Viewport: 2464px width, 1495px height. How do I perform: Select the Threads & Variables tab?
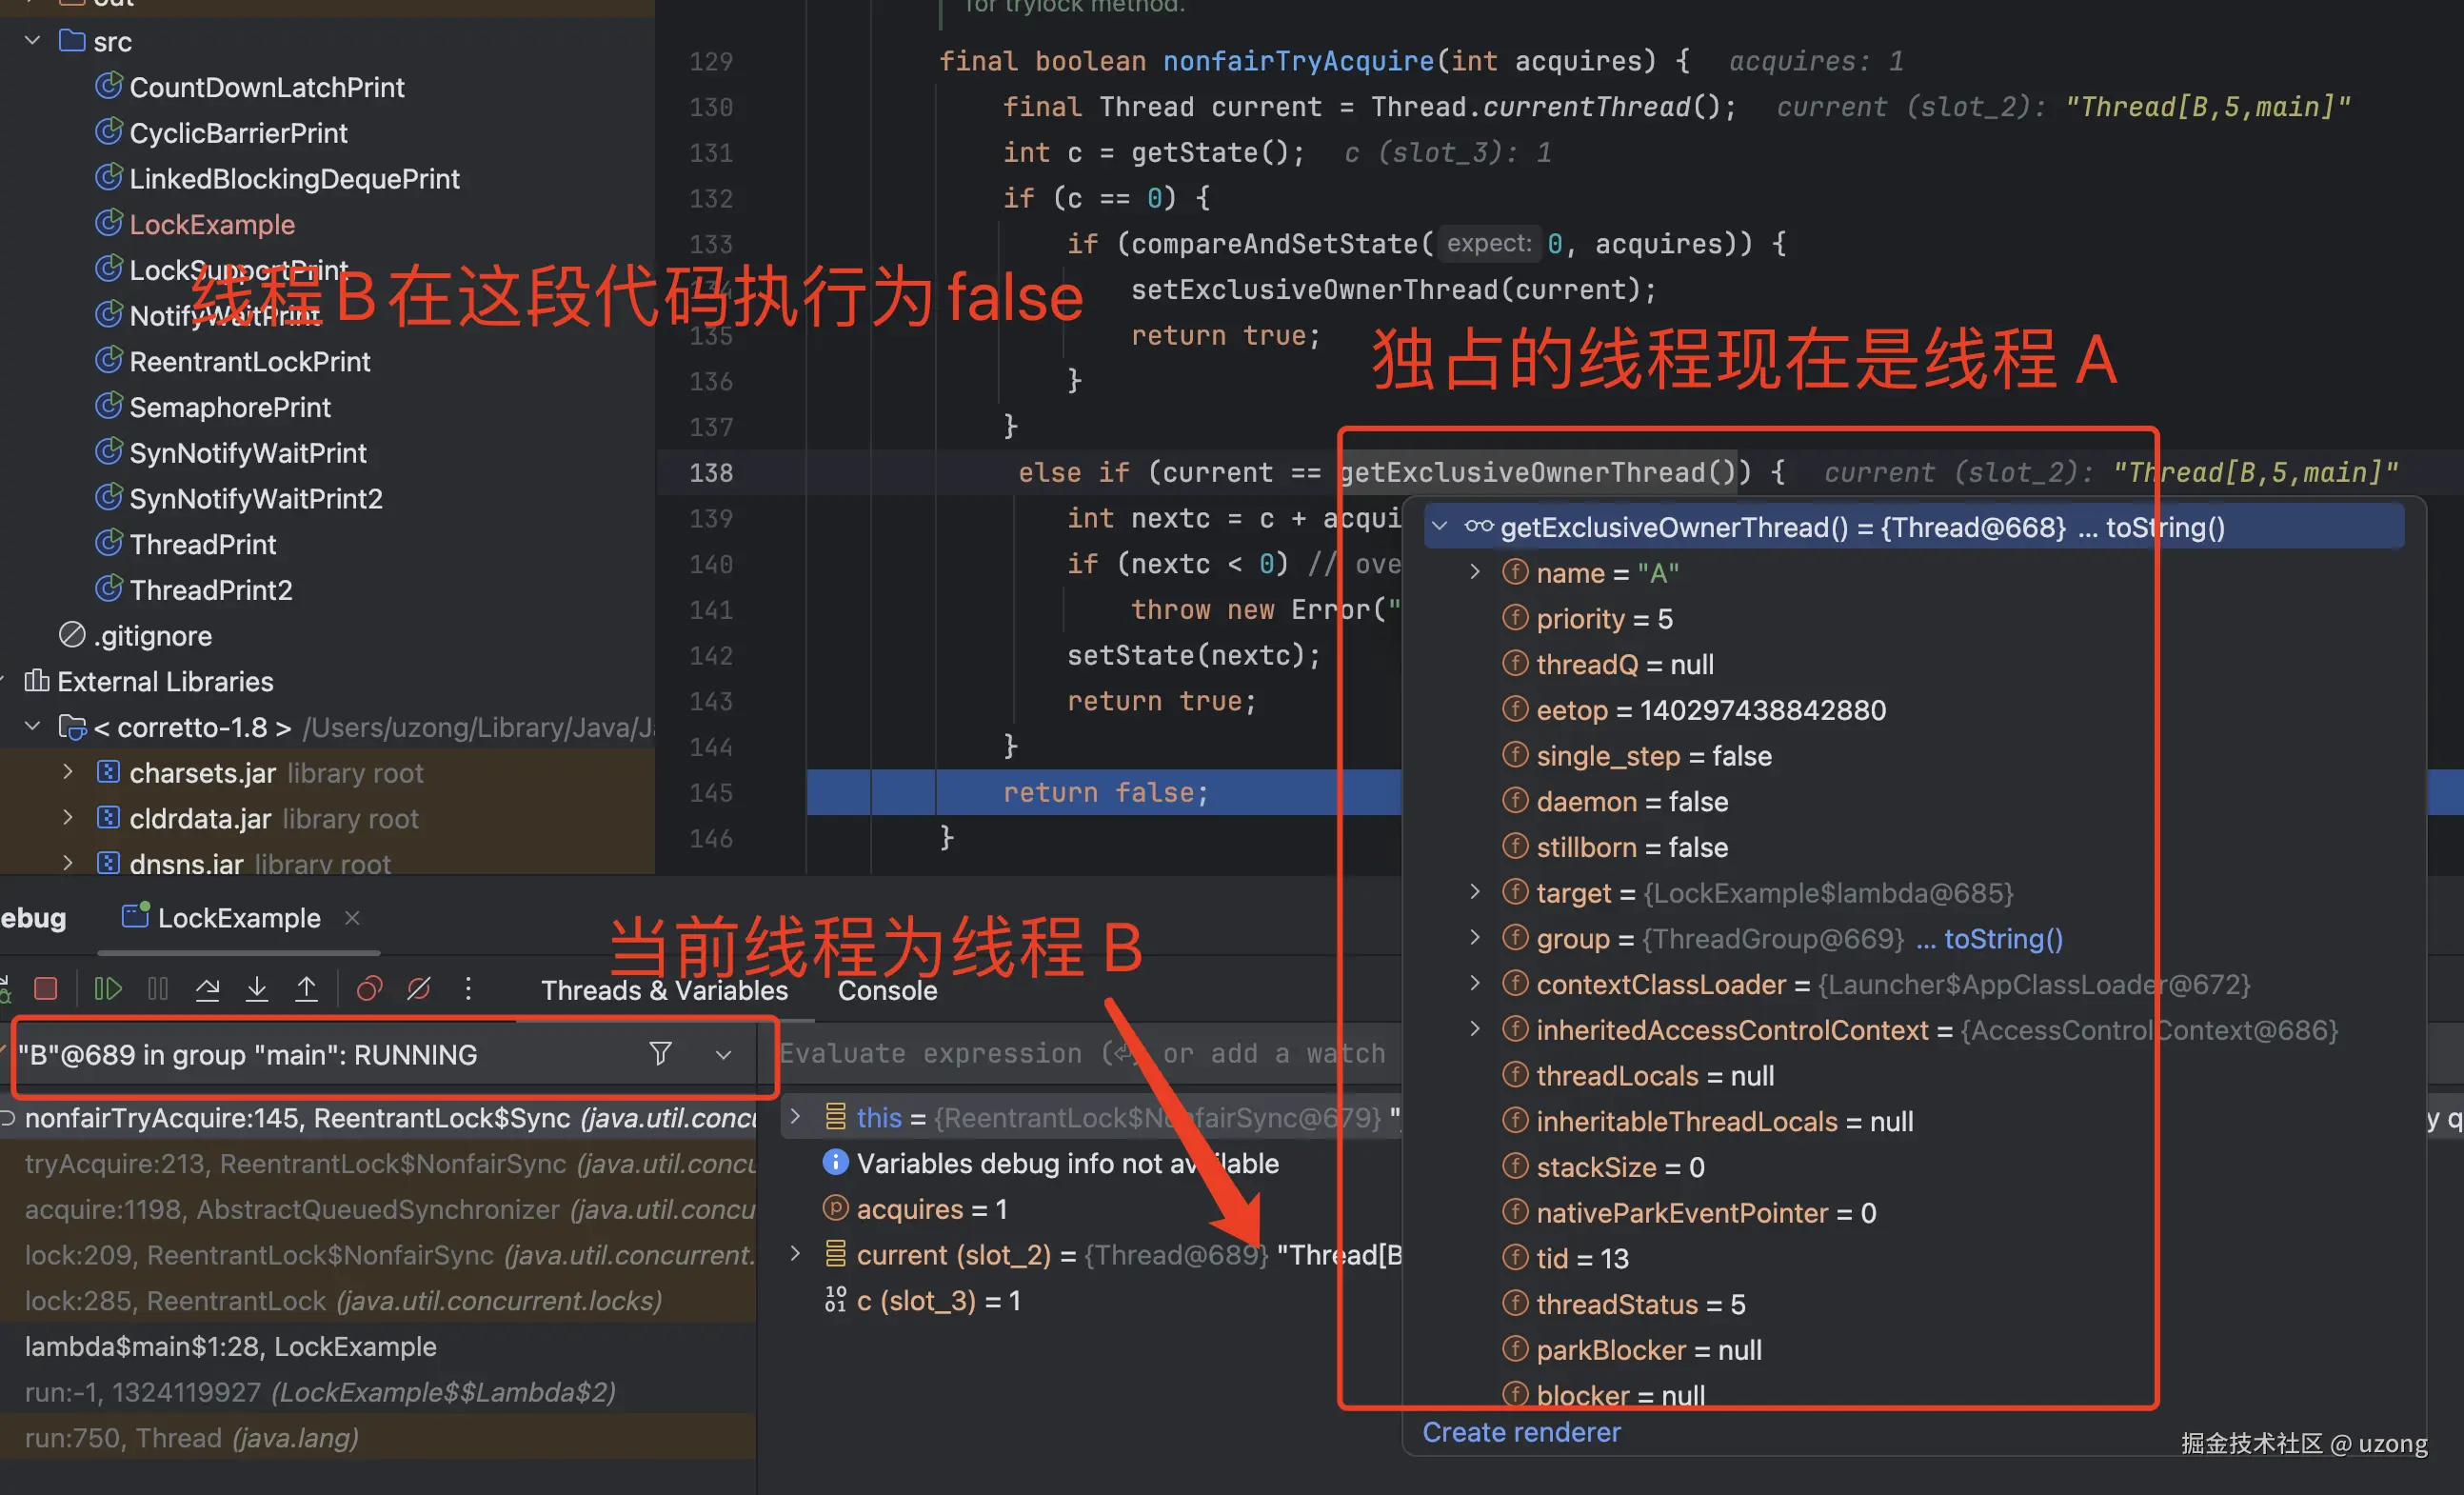click(x=664, y=990)
